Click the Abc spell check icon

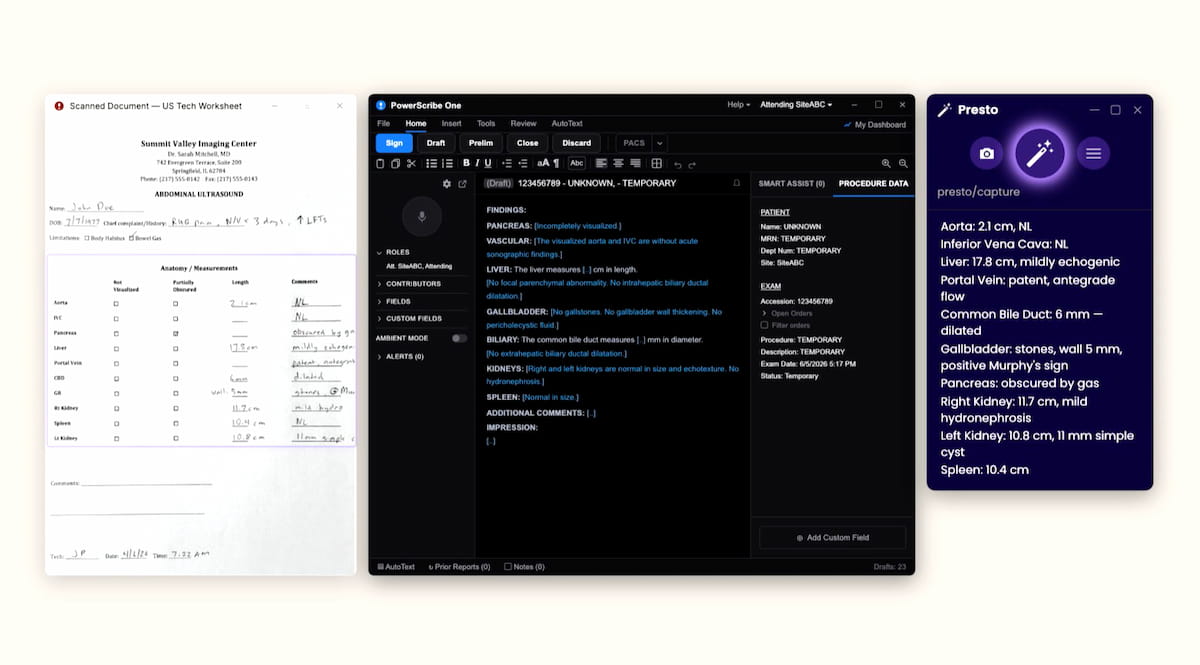pyautogui.click(x=577, y=163)
